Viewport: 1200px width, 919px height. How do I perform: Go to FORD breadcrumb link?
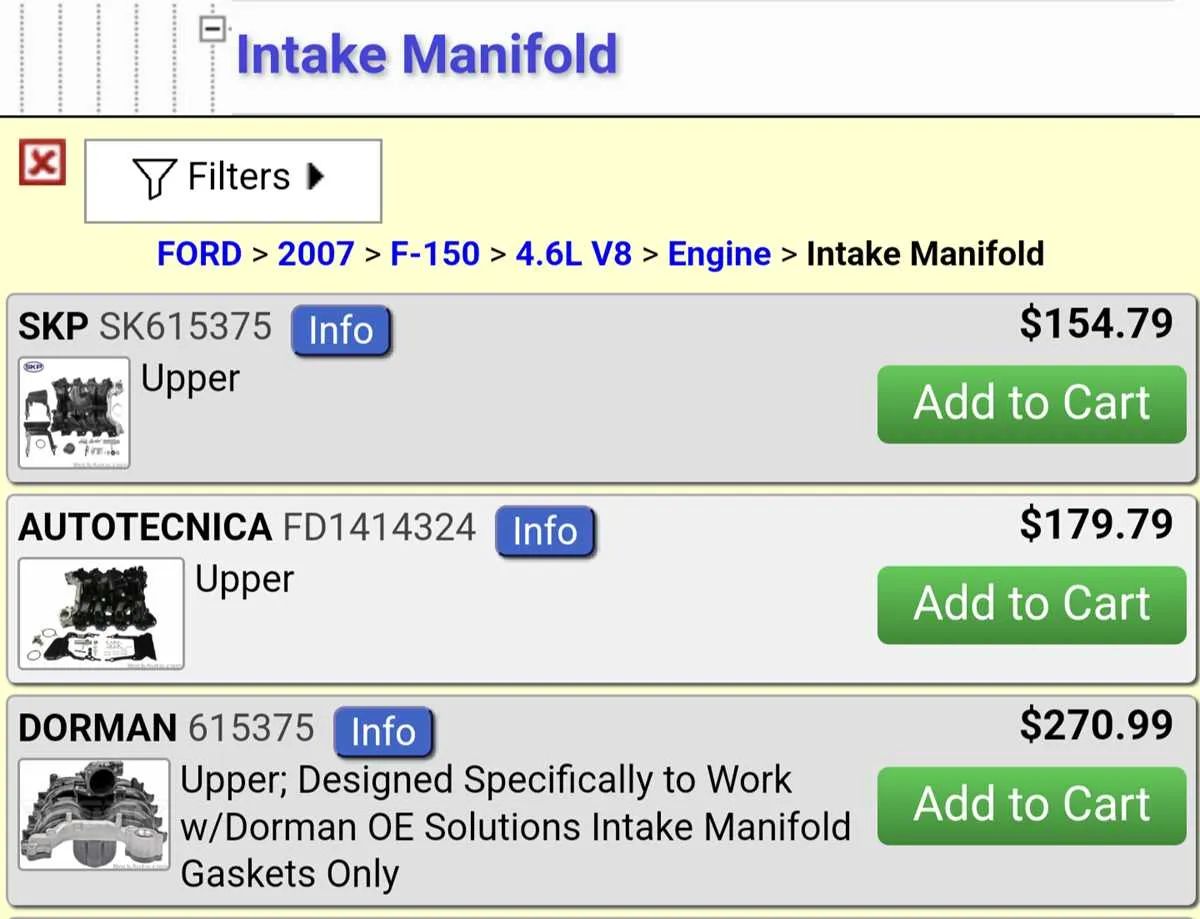tap(199, 254)
